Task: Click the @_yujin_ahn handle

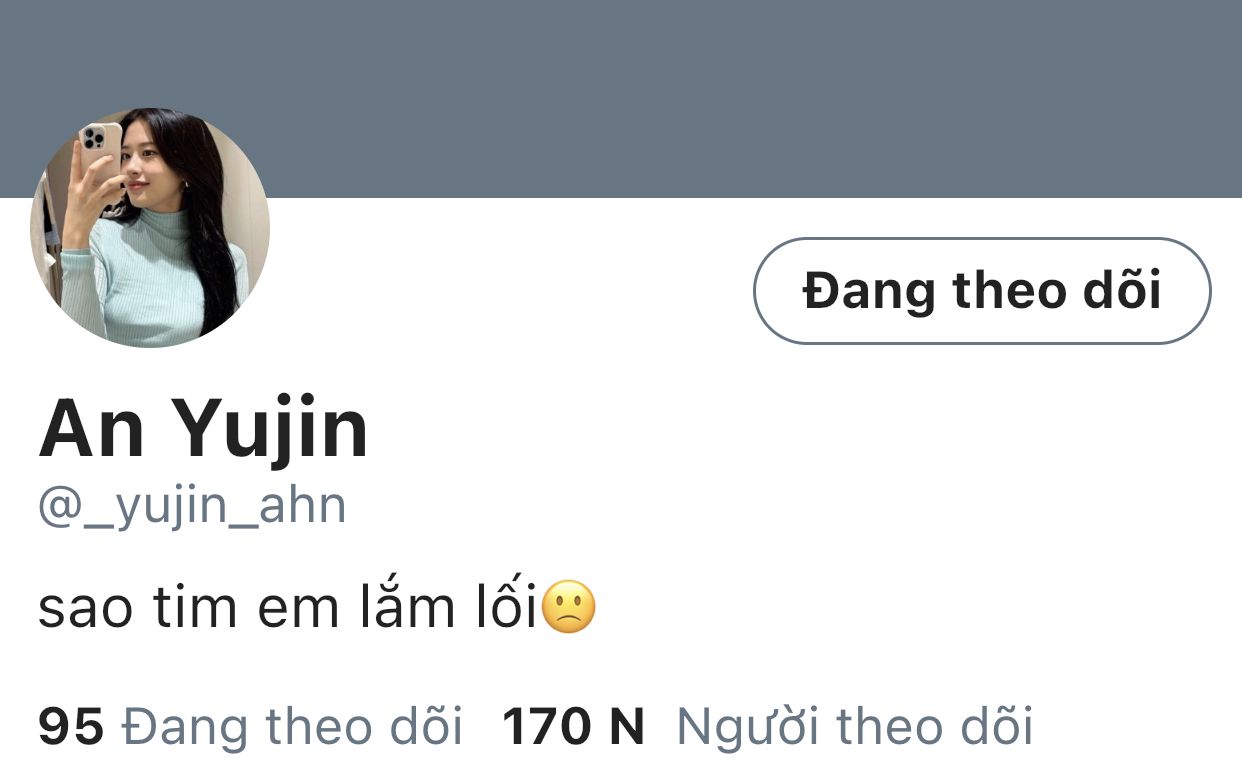Action: (x=192, y=506)
